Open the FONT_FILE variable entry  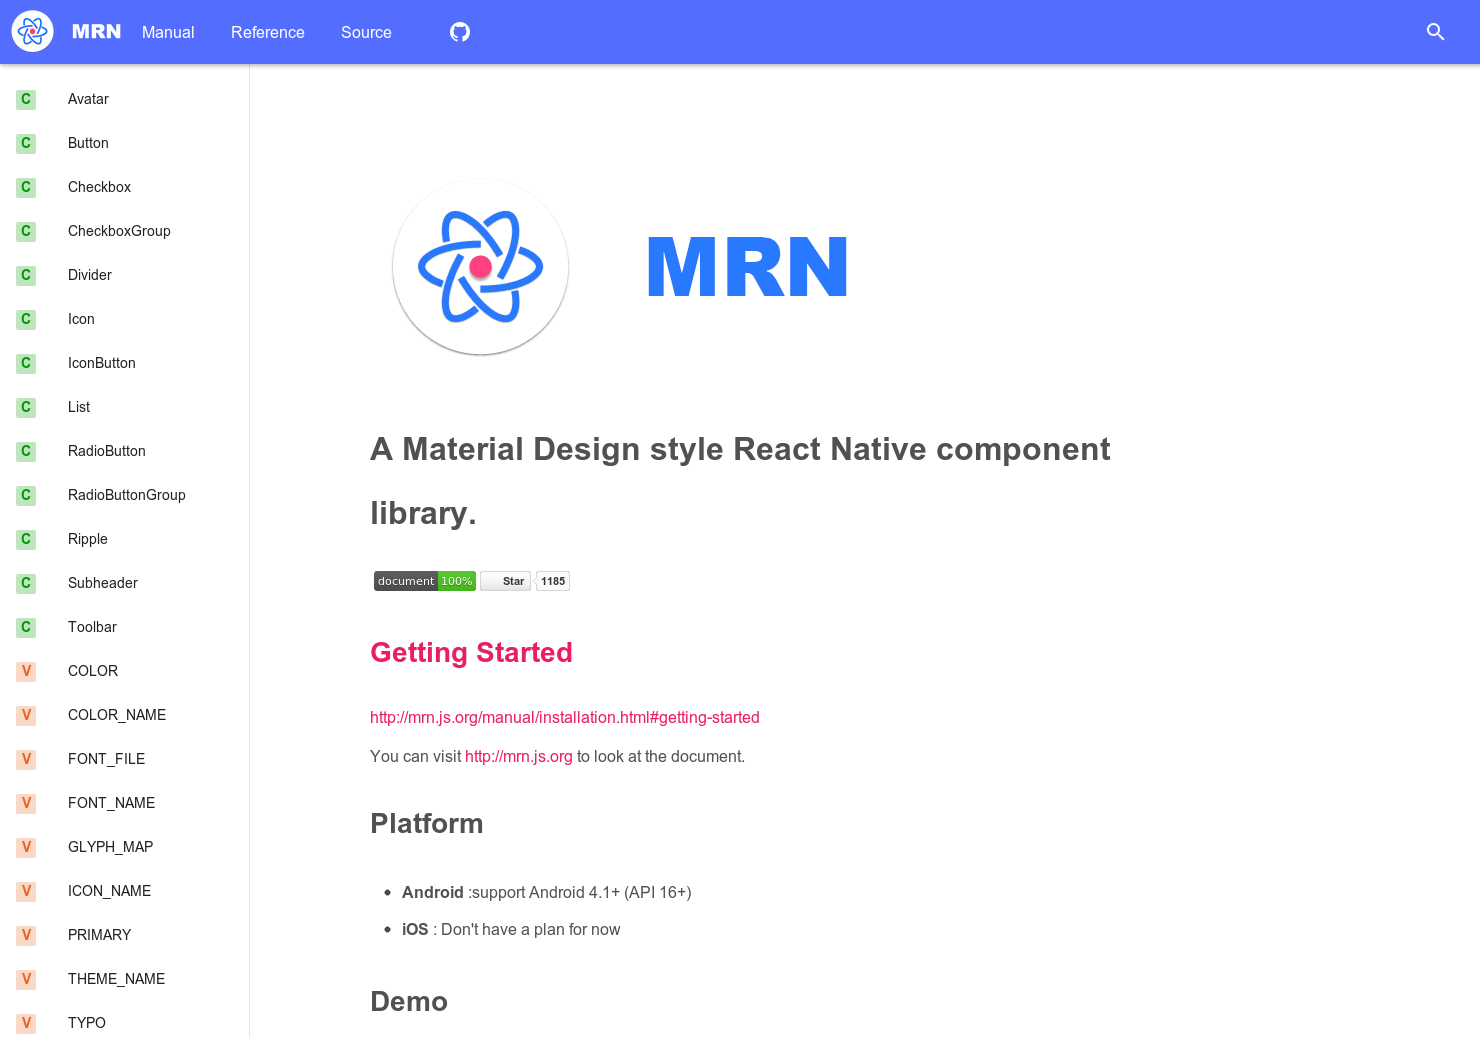pyautogui.click(x=106, y=759)
